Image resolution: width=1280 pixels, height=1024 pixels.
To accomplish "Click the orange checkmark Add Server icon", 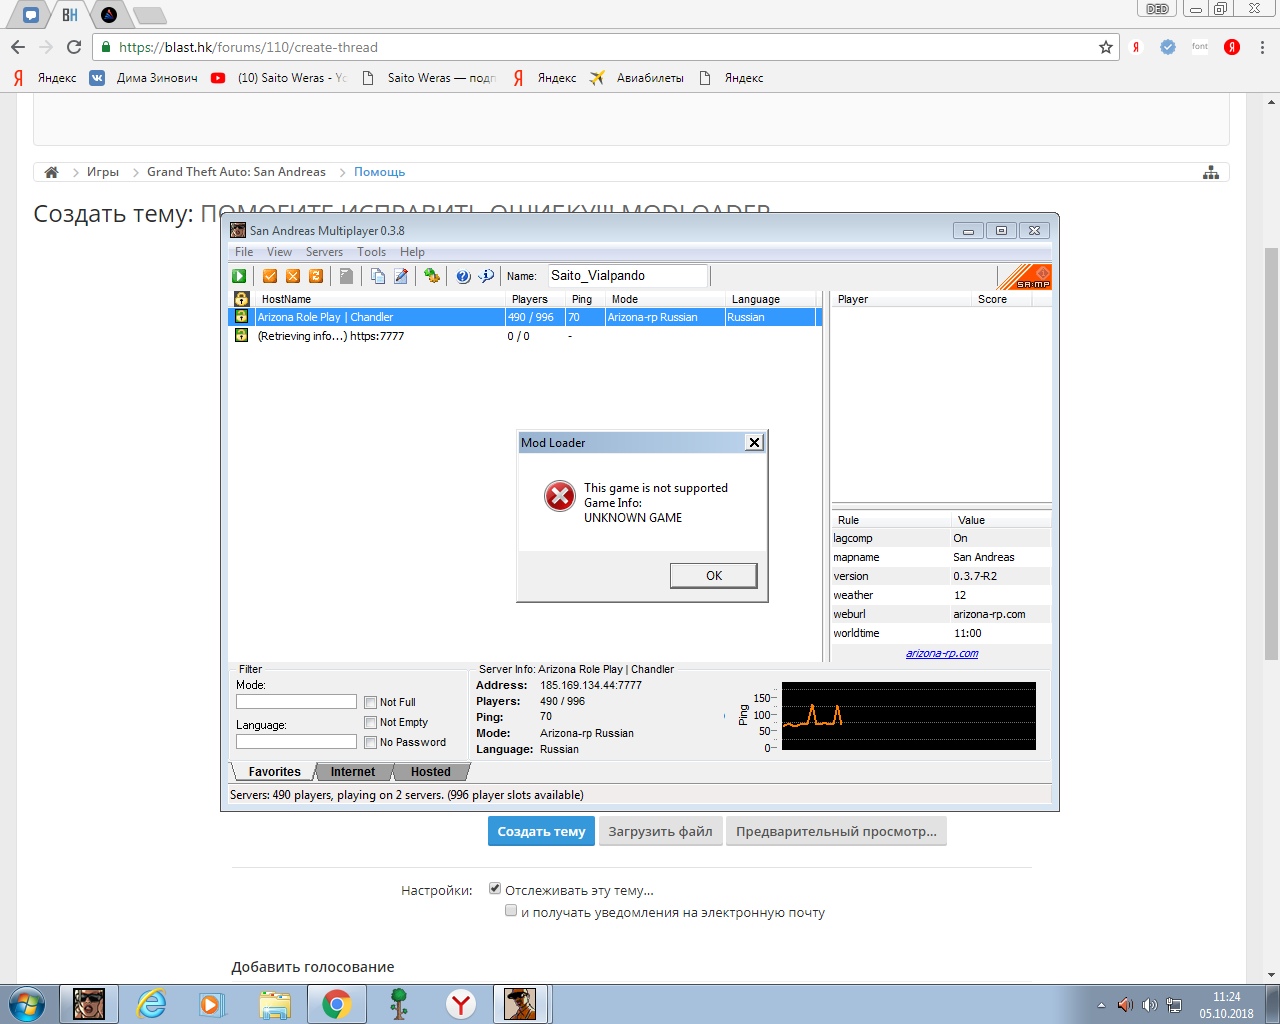I will [x=270, y=276].
